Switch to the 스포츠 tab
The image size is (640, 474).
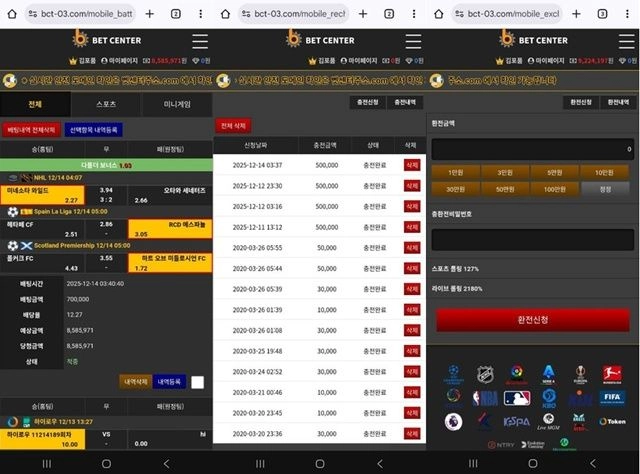pos(106,105)
